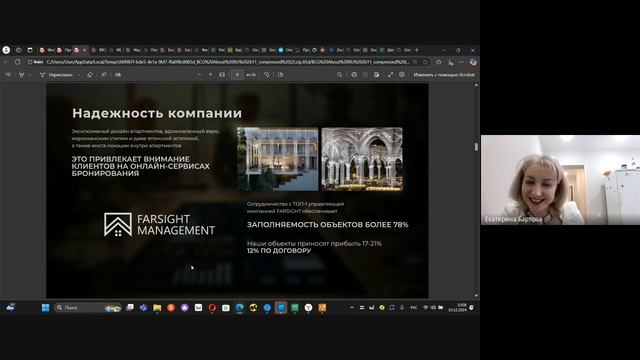Open Task View on the taskbar

pyautogui.click(x=130, y=307)
